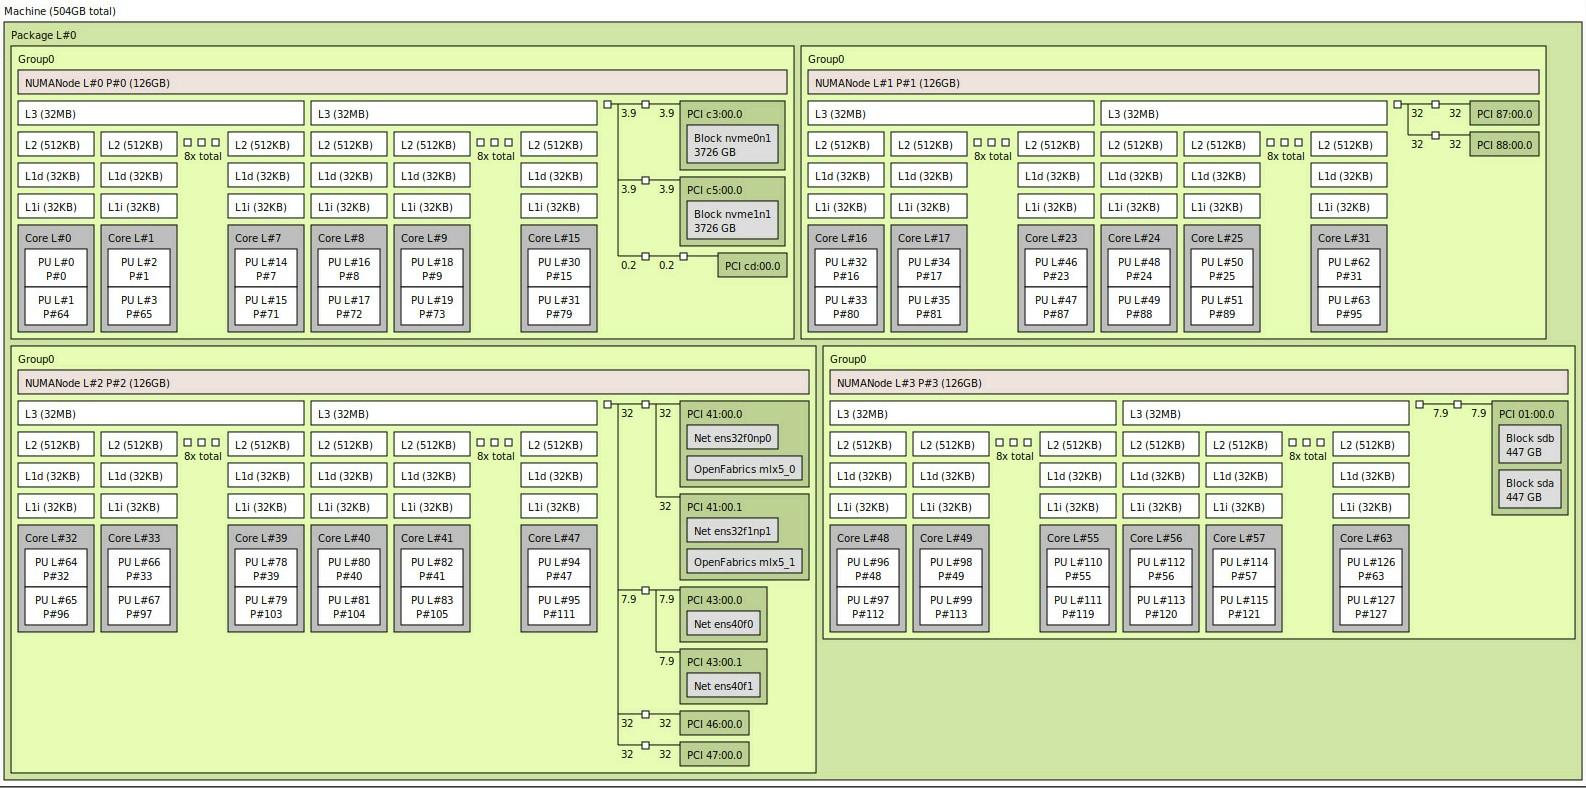Screen dimensions: 1586x788
Task: Select the Block sda 447 GB box
Action: pos(1529,490)
